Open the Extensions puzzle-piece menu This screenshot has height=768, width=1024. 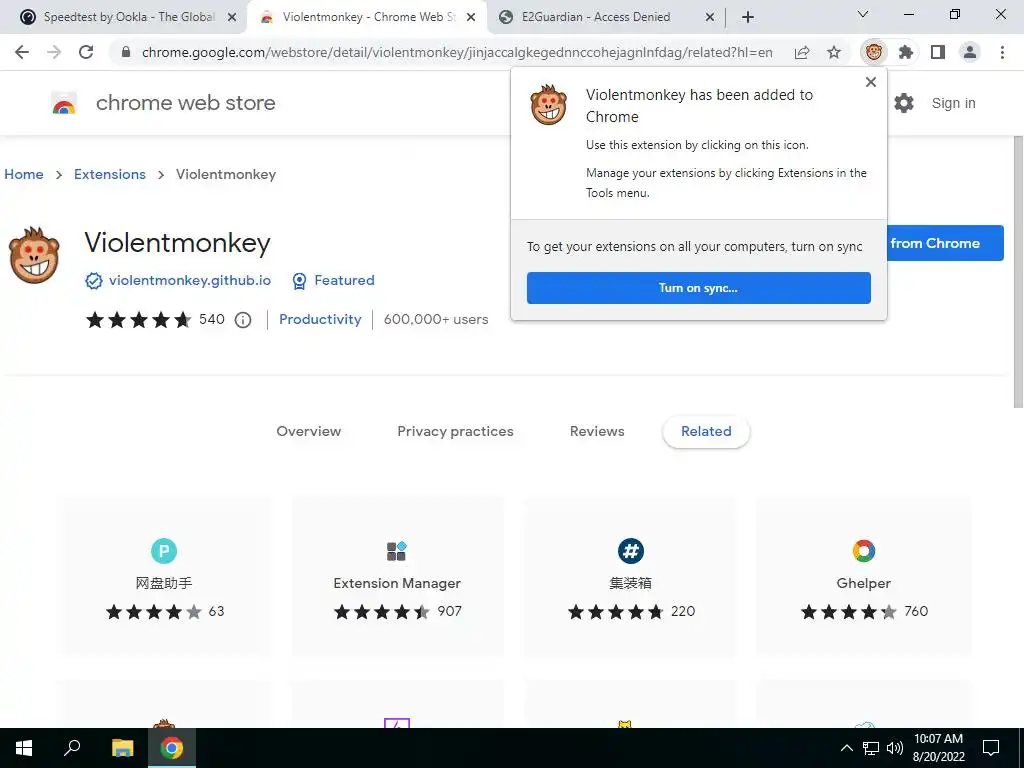click(906, 52)
